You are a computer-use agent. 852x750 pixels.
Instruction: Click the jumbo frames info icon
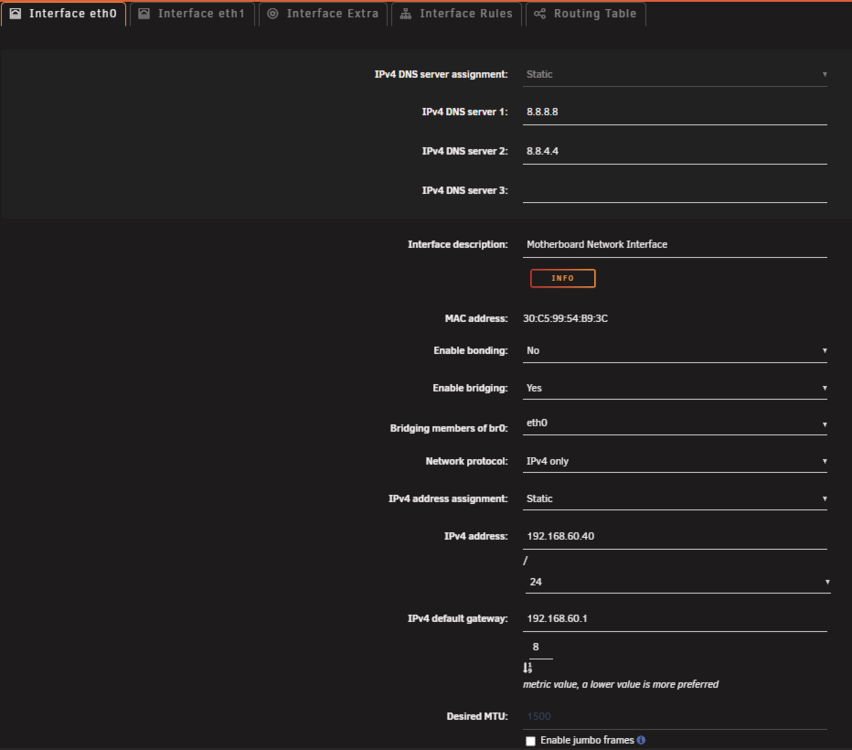(641, 740)
